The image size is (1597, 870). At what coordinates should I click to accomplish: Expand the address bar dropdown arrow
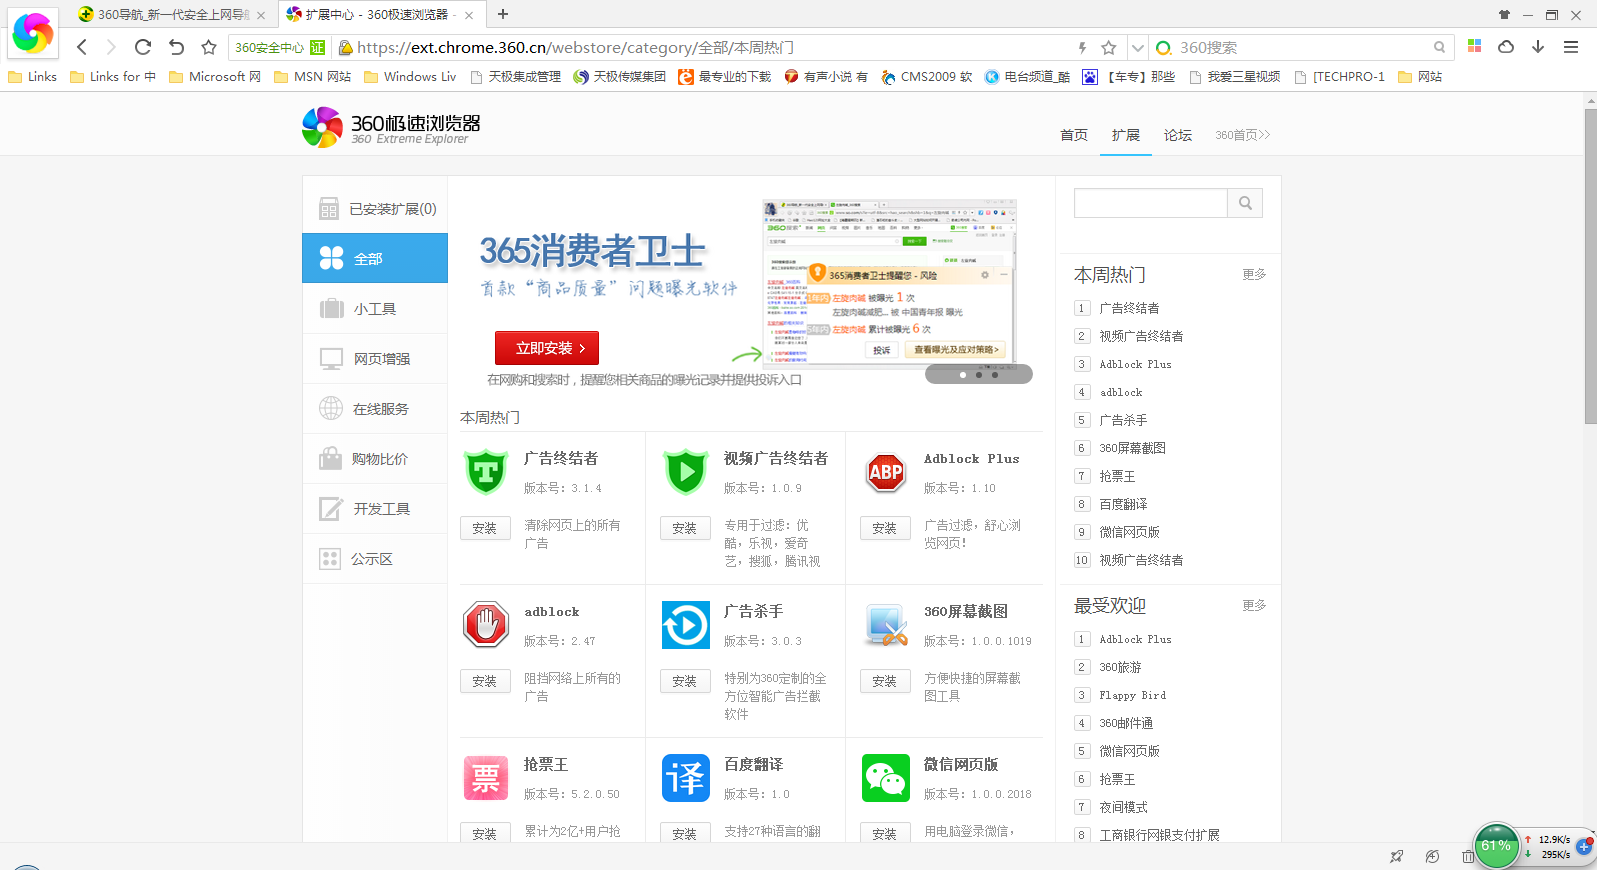pos(1137,48)
